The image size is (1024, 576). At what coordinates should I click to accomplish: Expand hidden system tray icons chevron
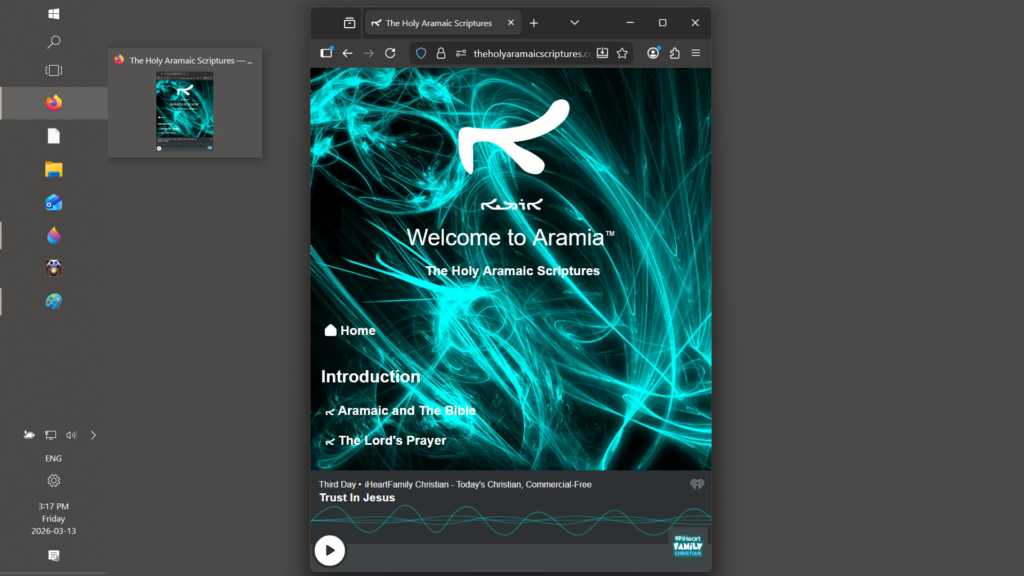tap(93, 435)
